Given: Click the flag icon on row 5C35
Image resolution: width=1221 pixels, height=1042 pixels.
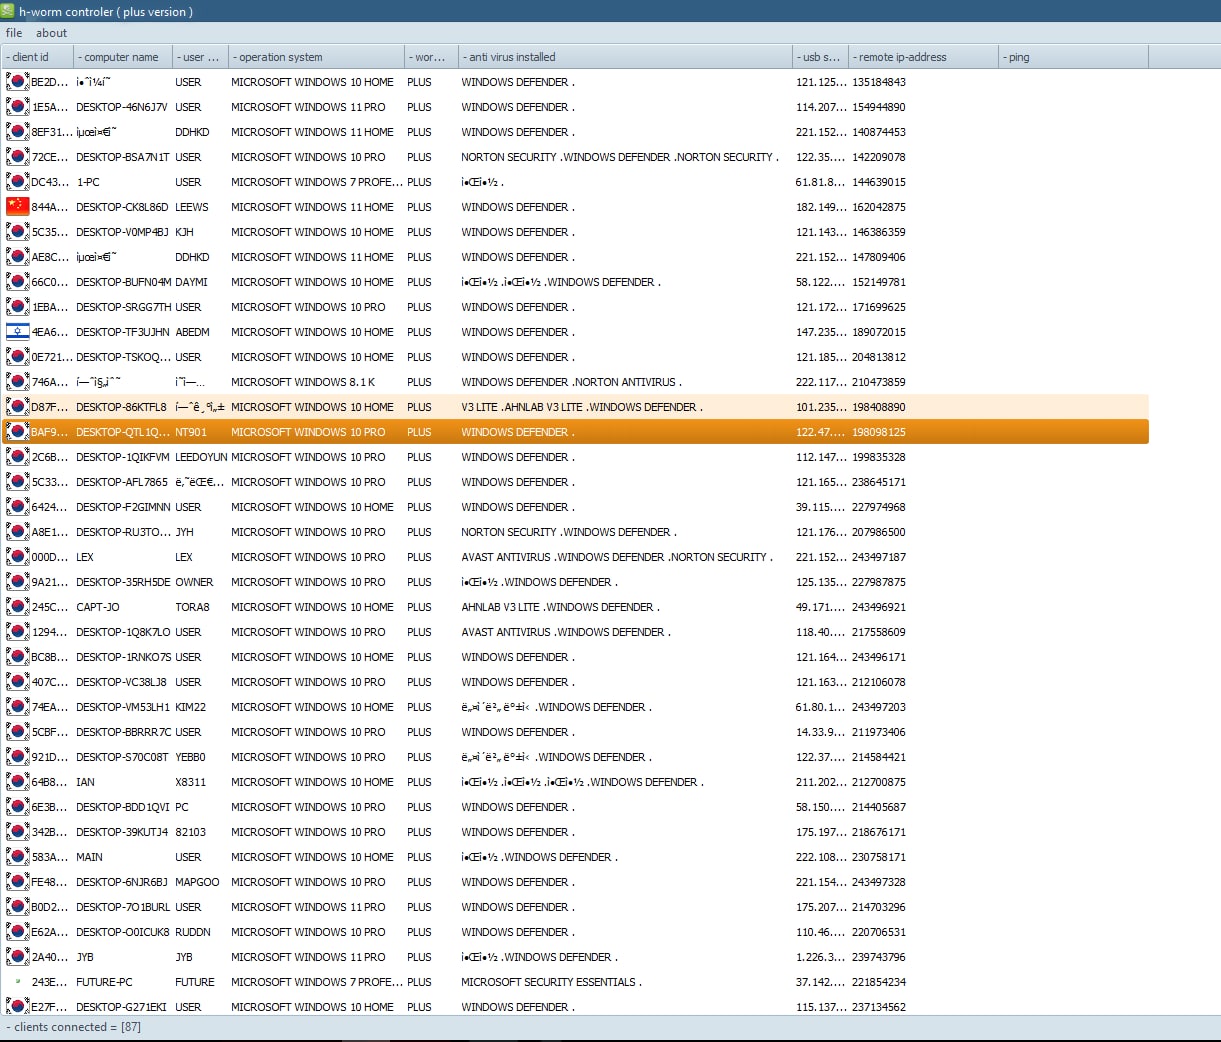Looking at the screenshot, I should [17, 232].
